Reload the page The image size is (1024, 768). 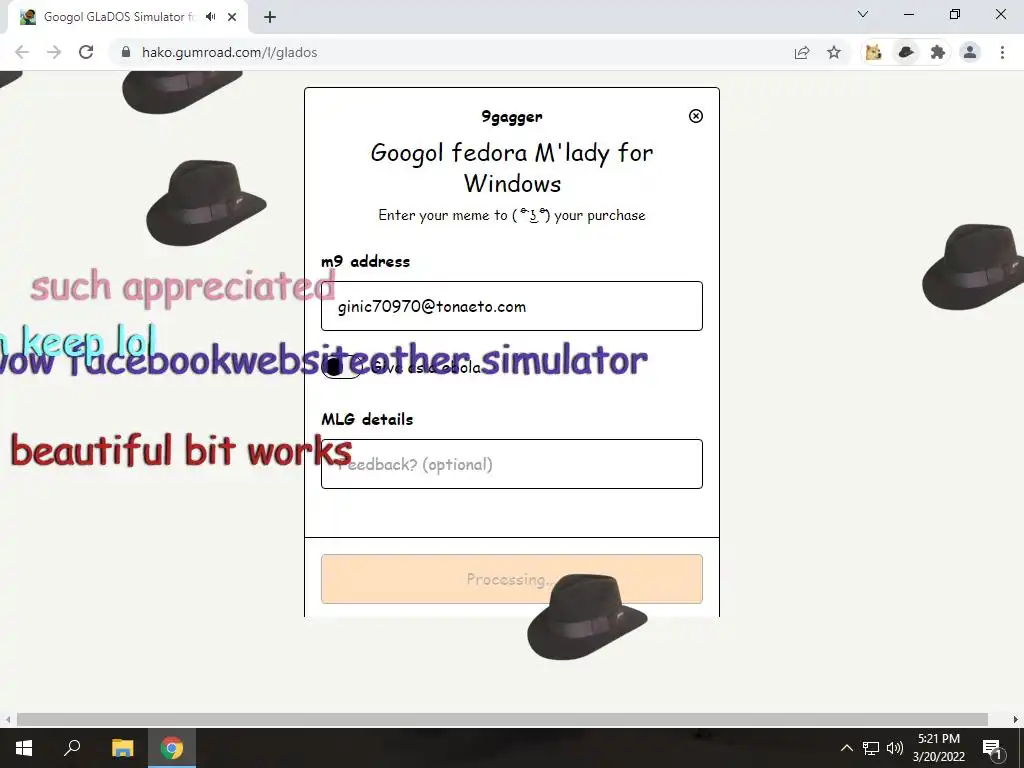pos(86,52)
